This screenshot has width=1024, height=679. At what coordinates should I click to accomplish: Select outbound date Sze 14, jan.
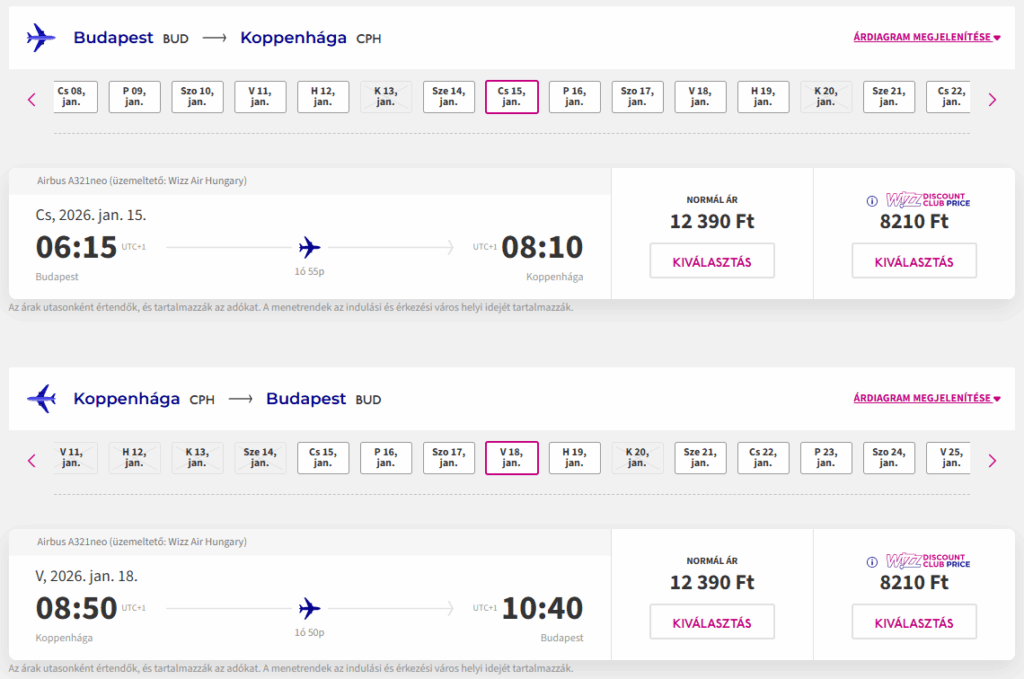[x=448, y=96]
